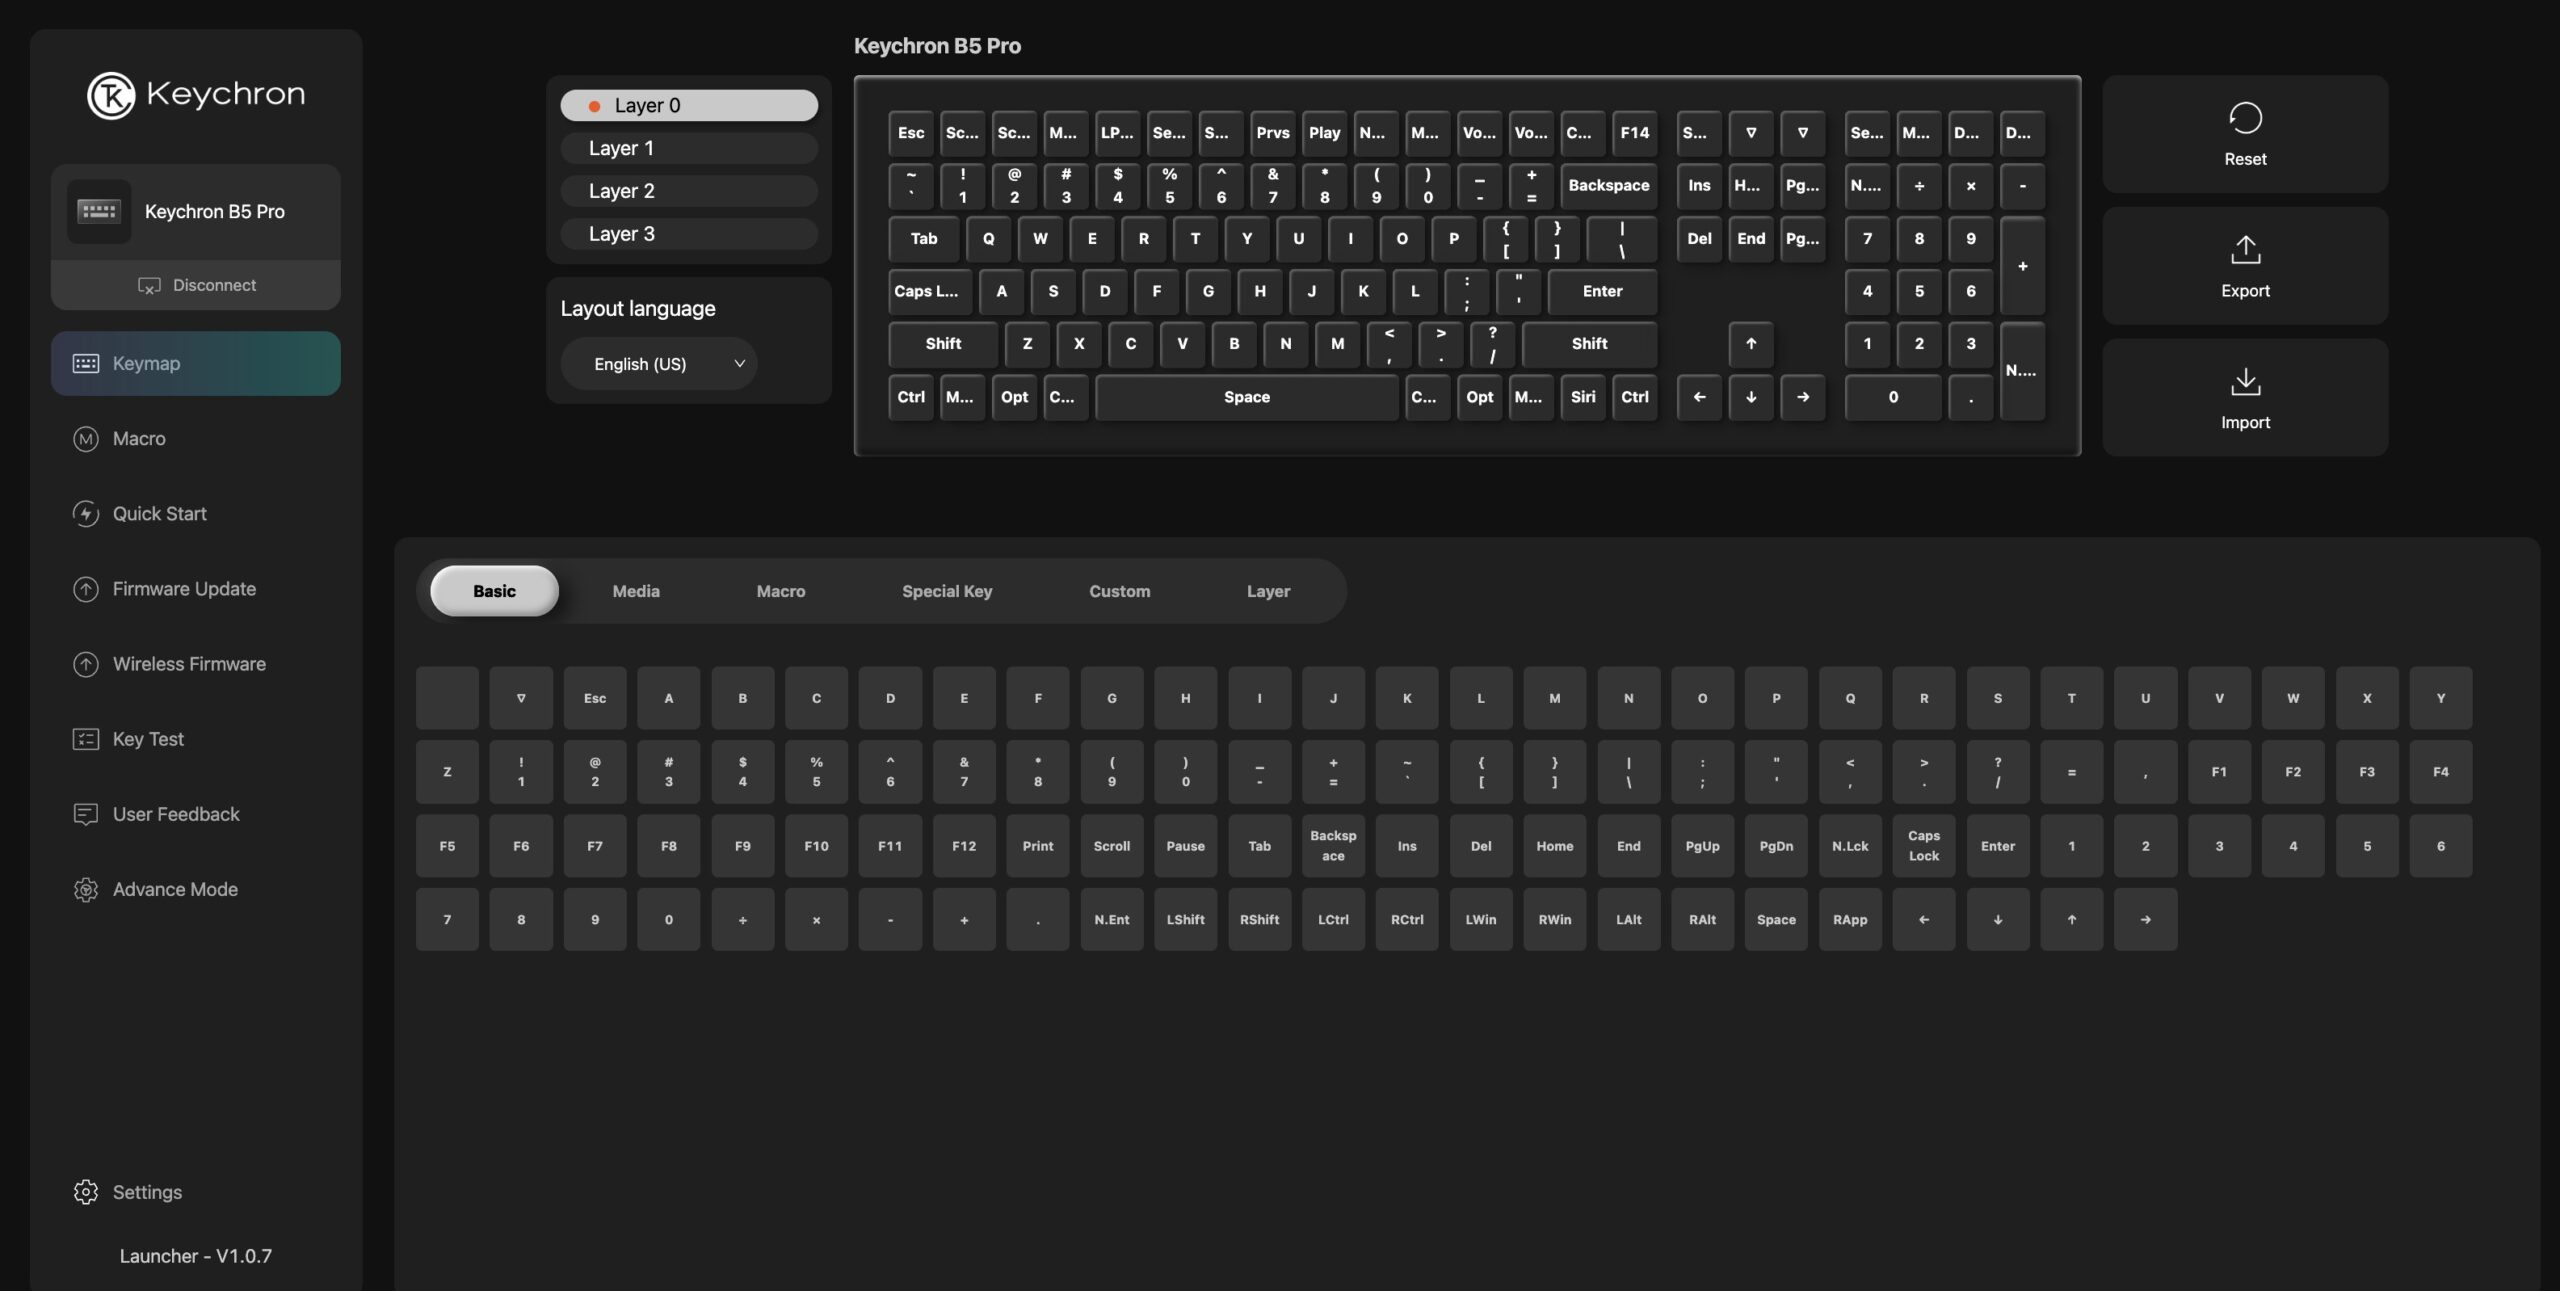Open Advance Mode settings
This screenshot has width=2560, height=1291.
point(175,889)
